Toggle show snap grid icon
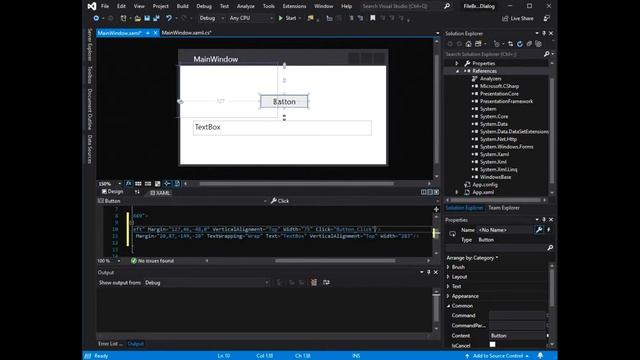The image size is (640, 360). 138,184
